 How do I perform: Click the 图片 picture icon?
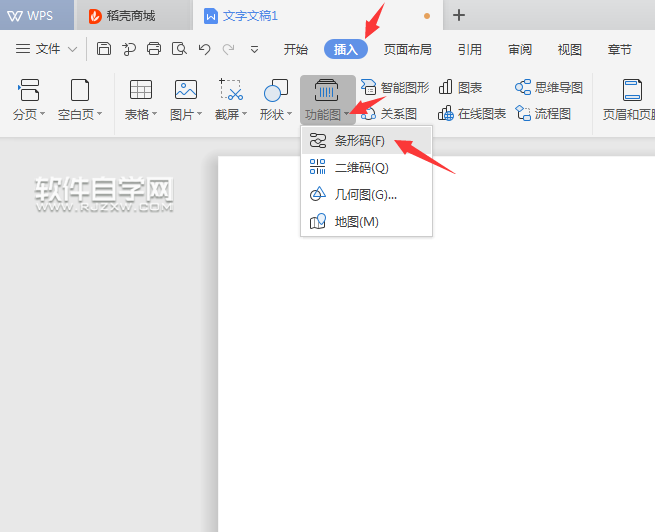(x=186, y=89)
